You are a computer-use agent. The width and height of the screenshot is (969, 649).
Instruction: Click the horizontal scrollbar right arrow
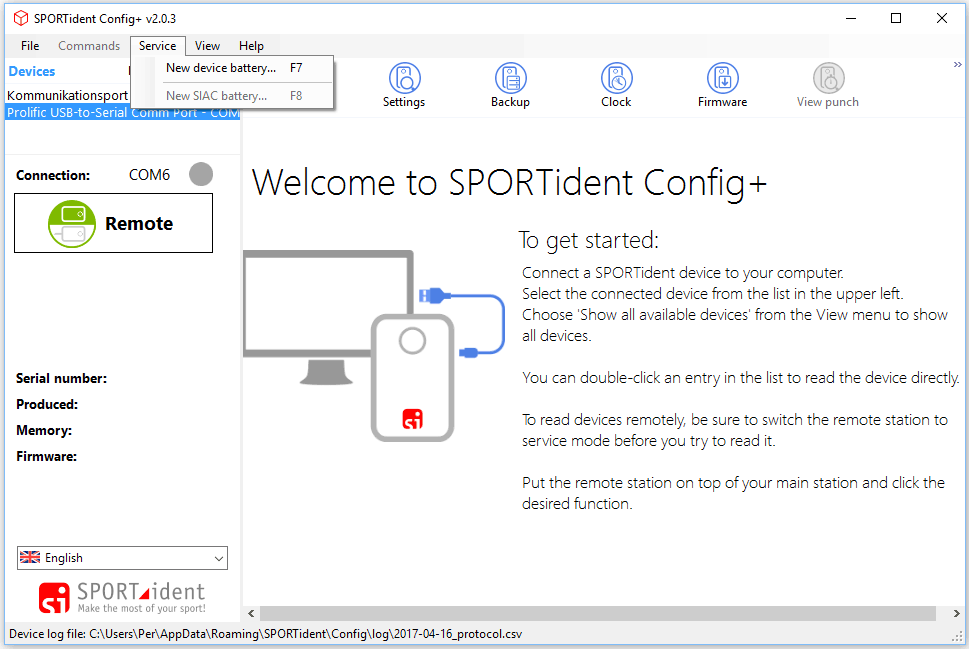[x=956, y=614]
